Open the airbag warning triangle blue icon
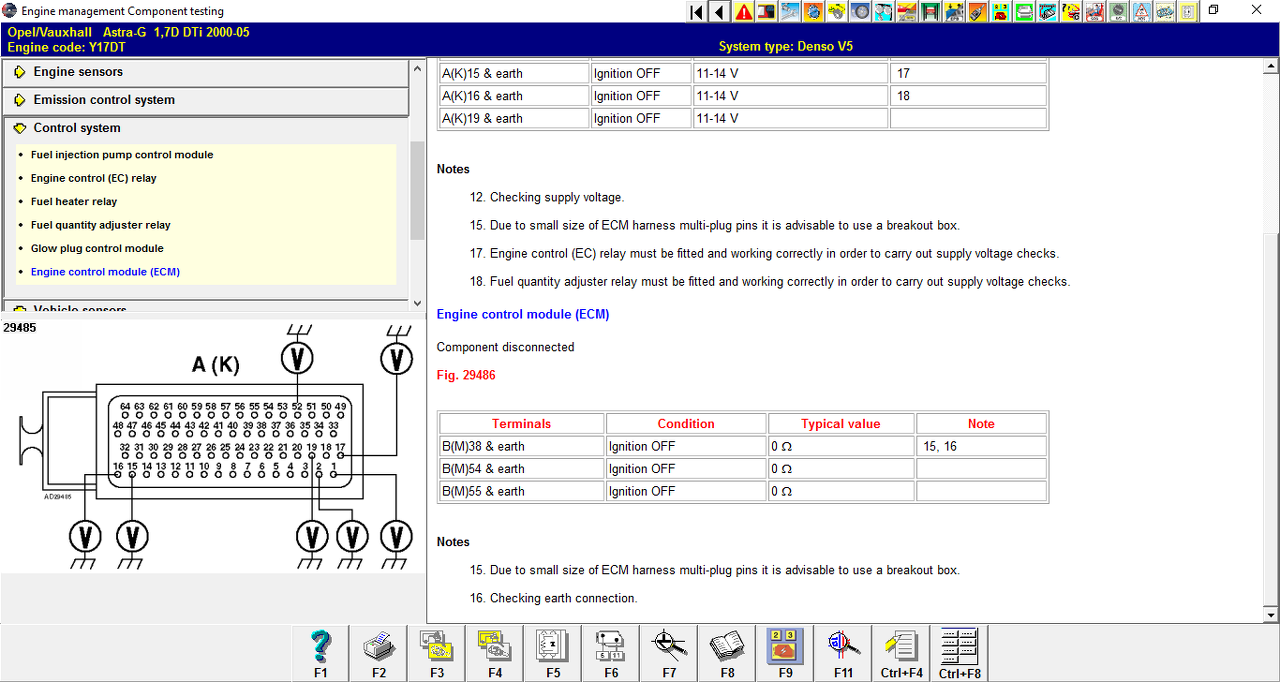The image size is (1280, 682). pos(1141,12)
